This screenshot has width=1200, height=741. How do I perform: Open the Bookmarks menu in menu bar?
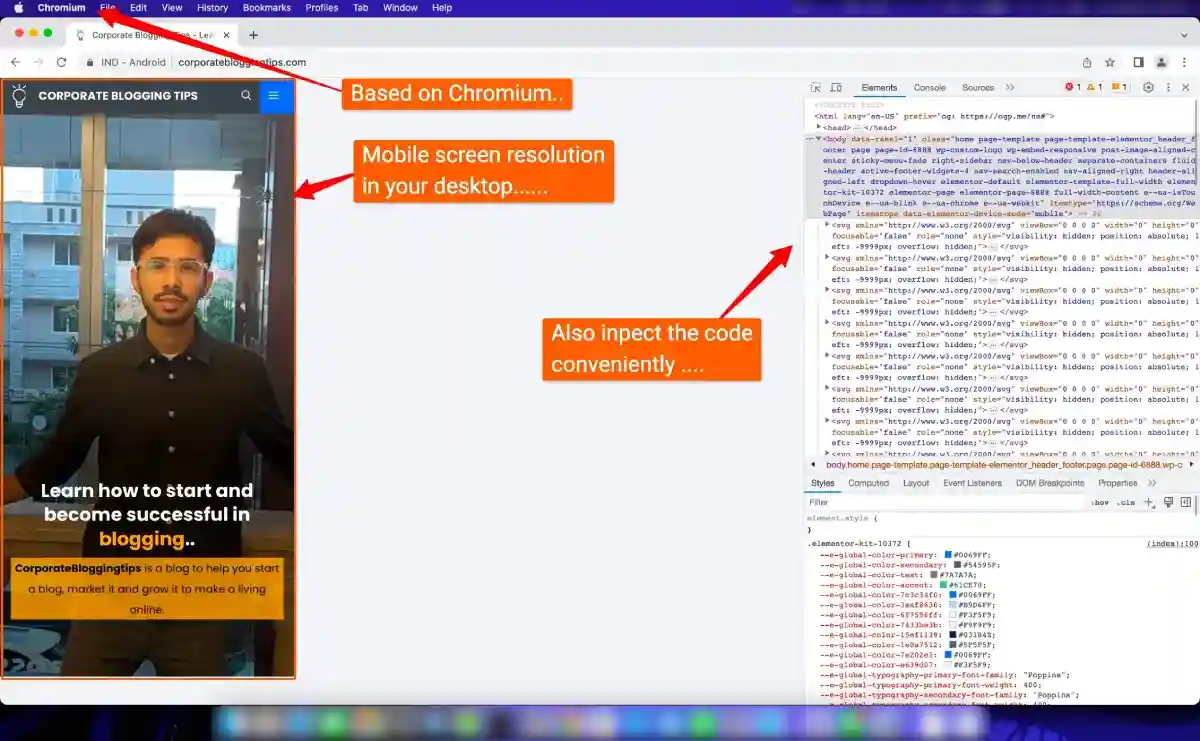(x=266, y=8)
